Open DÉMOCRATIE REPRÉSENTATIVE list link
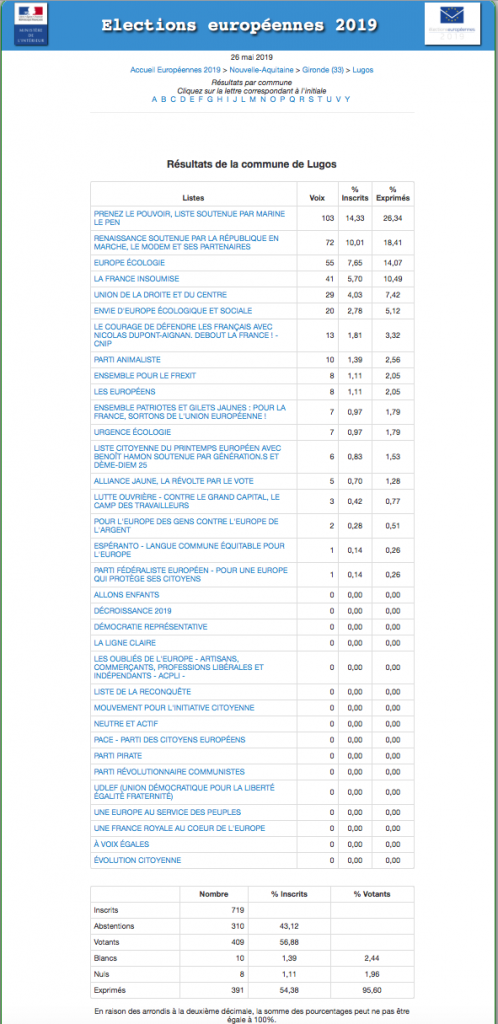 click(151, 627)
